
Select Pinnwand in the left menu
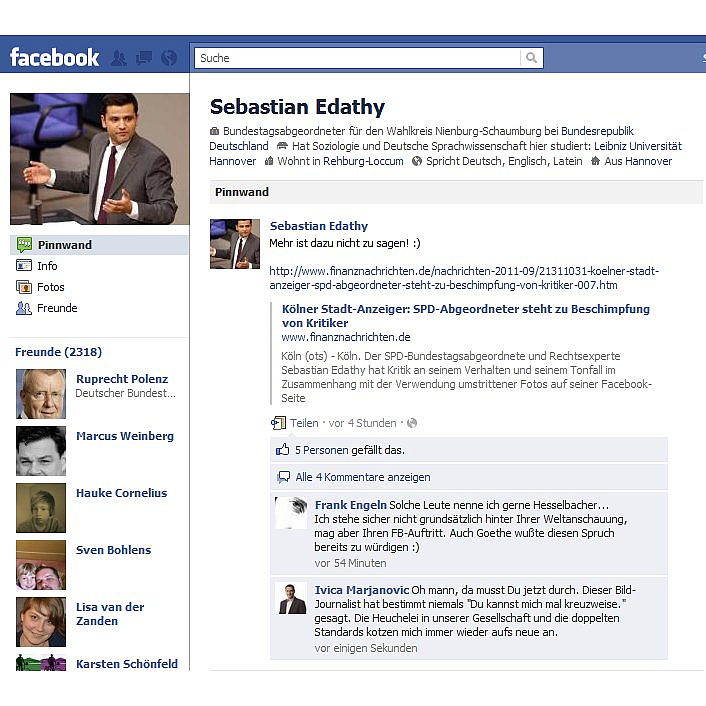tap(99, 245)
